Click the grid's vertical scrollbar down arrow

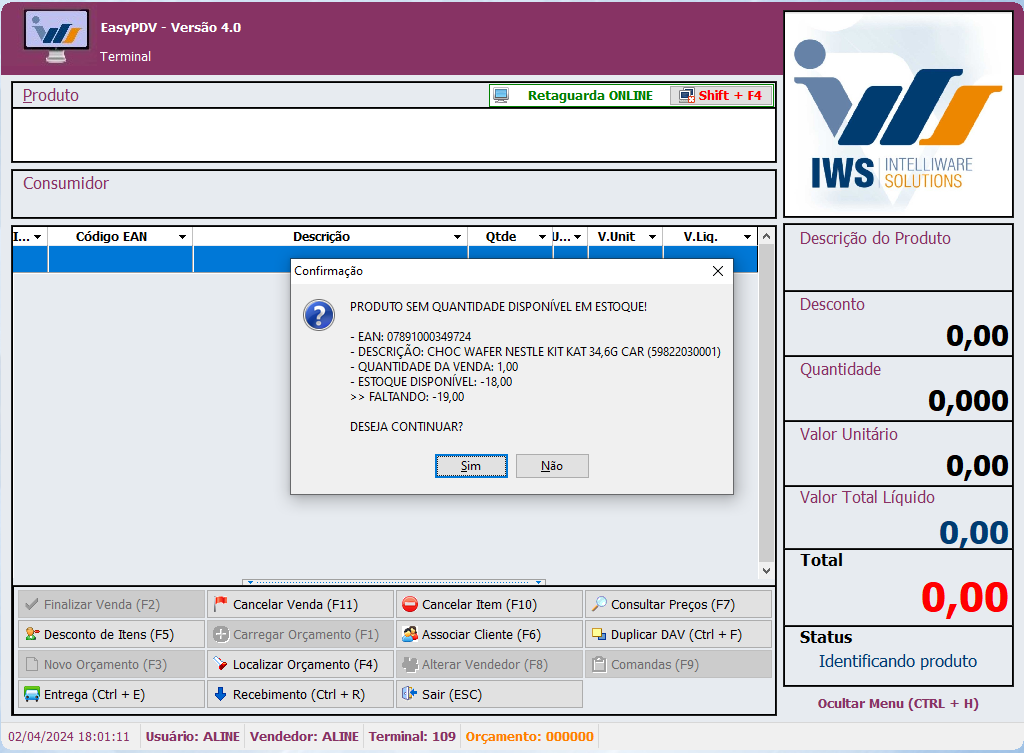point(766,570)
